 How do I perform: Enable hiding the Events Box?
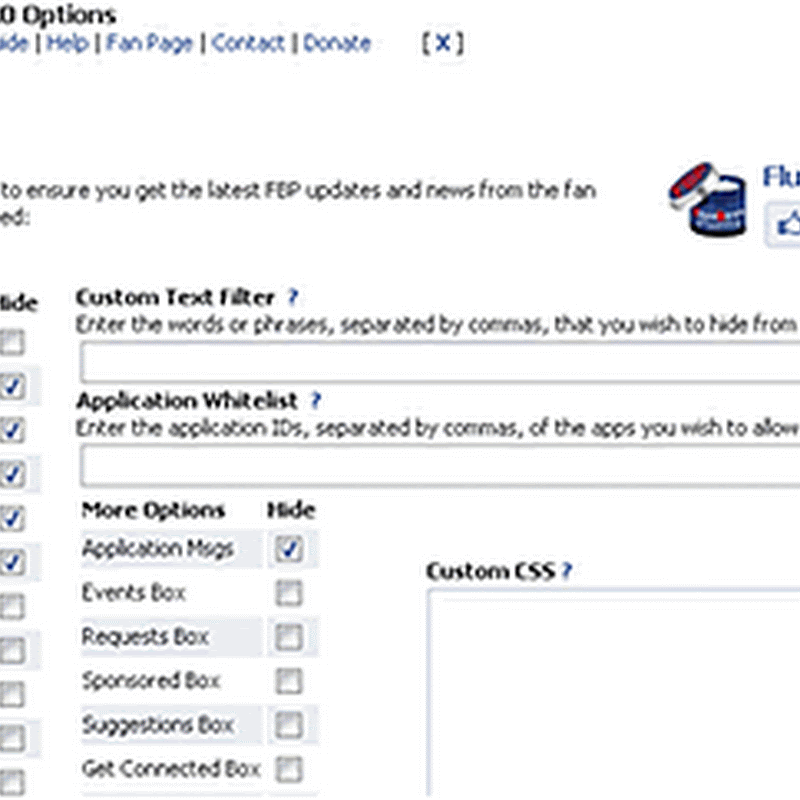point(289,593)
